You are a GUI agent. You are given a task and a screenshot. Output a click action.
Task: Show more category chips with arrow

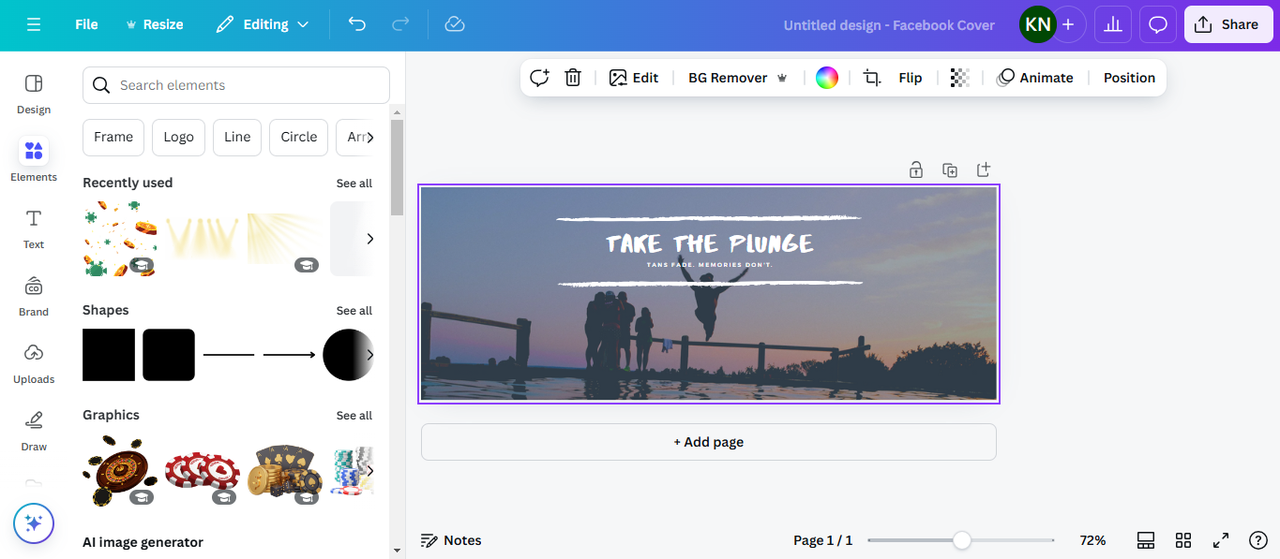tap(370, 137)
